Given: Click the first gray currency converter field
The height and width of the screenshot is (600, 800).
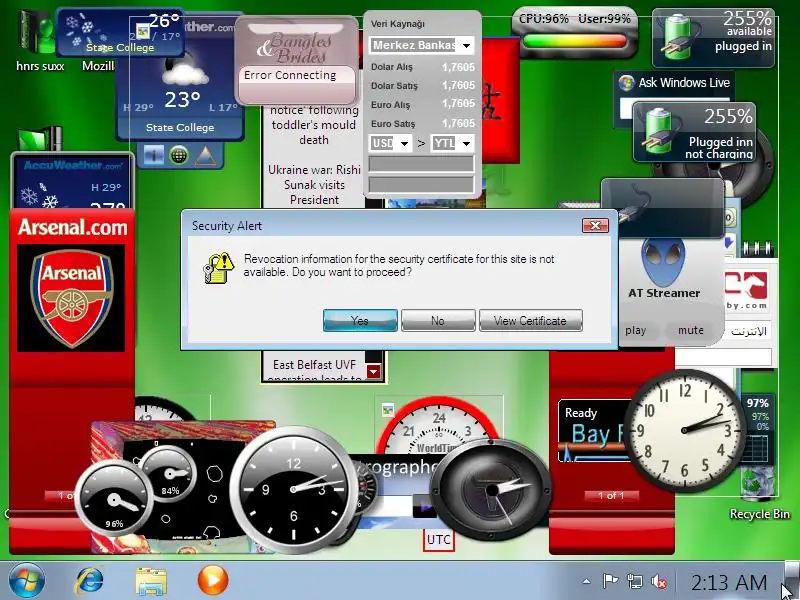Looking at the screenshot, I should [x=421, y=164].
